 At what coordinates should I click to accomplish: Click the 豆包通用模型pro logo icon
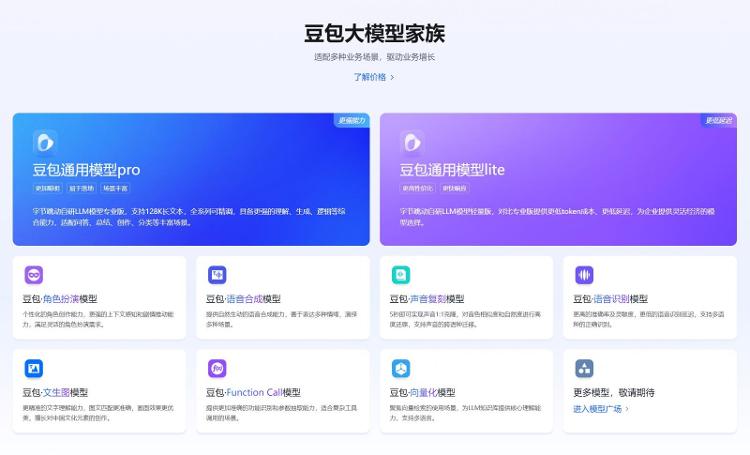tap(45, 142)
